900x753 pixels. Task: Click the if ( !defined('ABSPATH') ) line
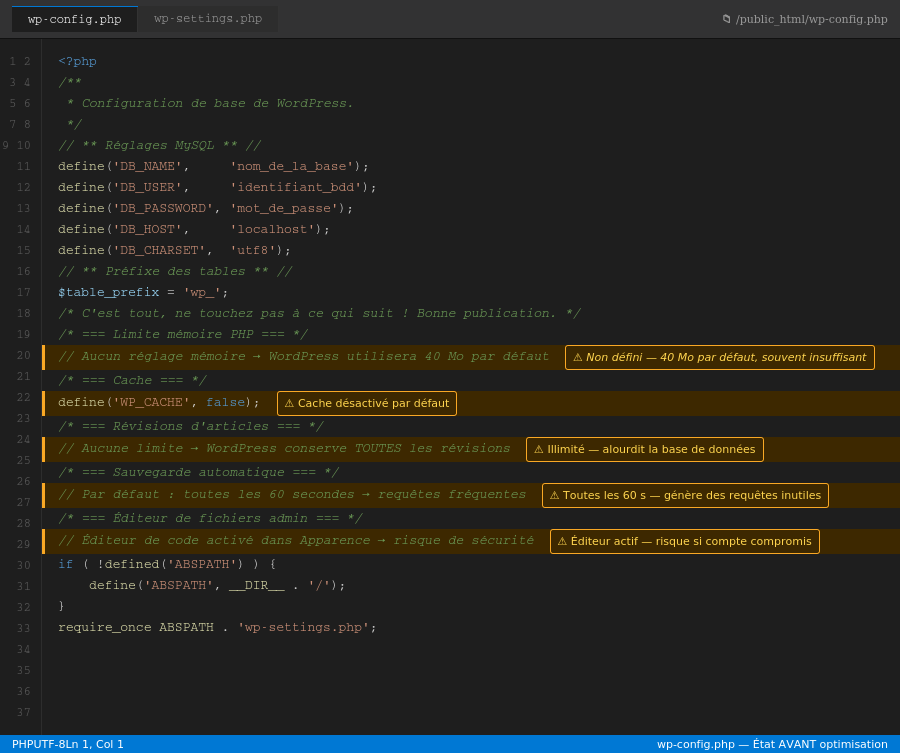tap(167, 564)
